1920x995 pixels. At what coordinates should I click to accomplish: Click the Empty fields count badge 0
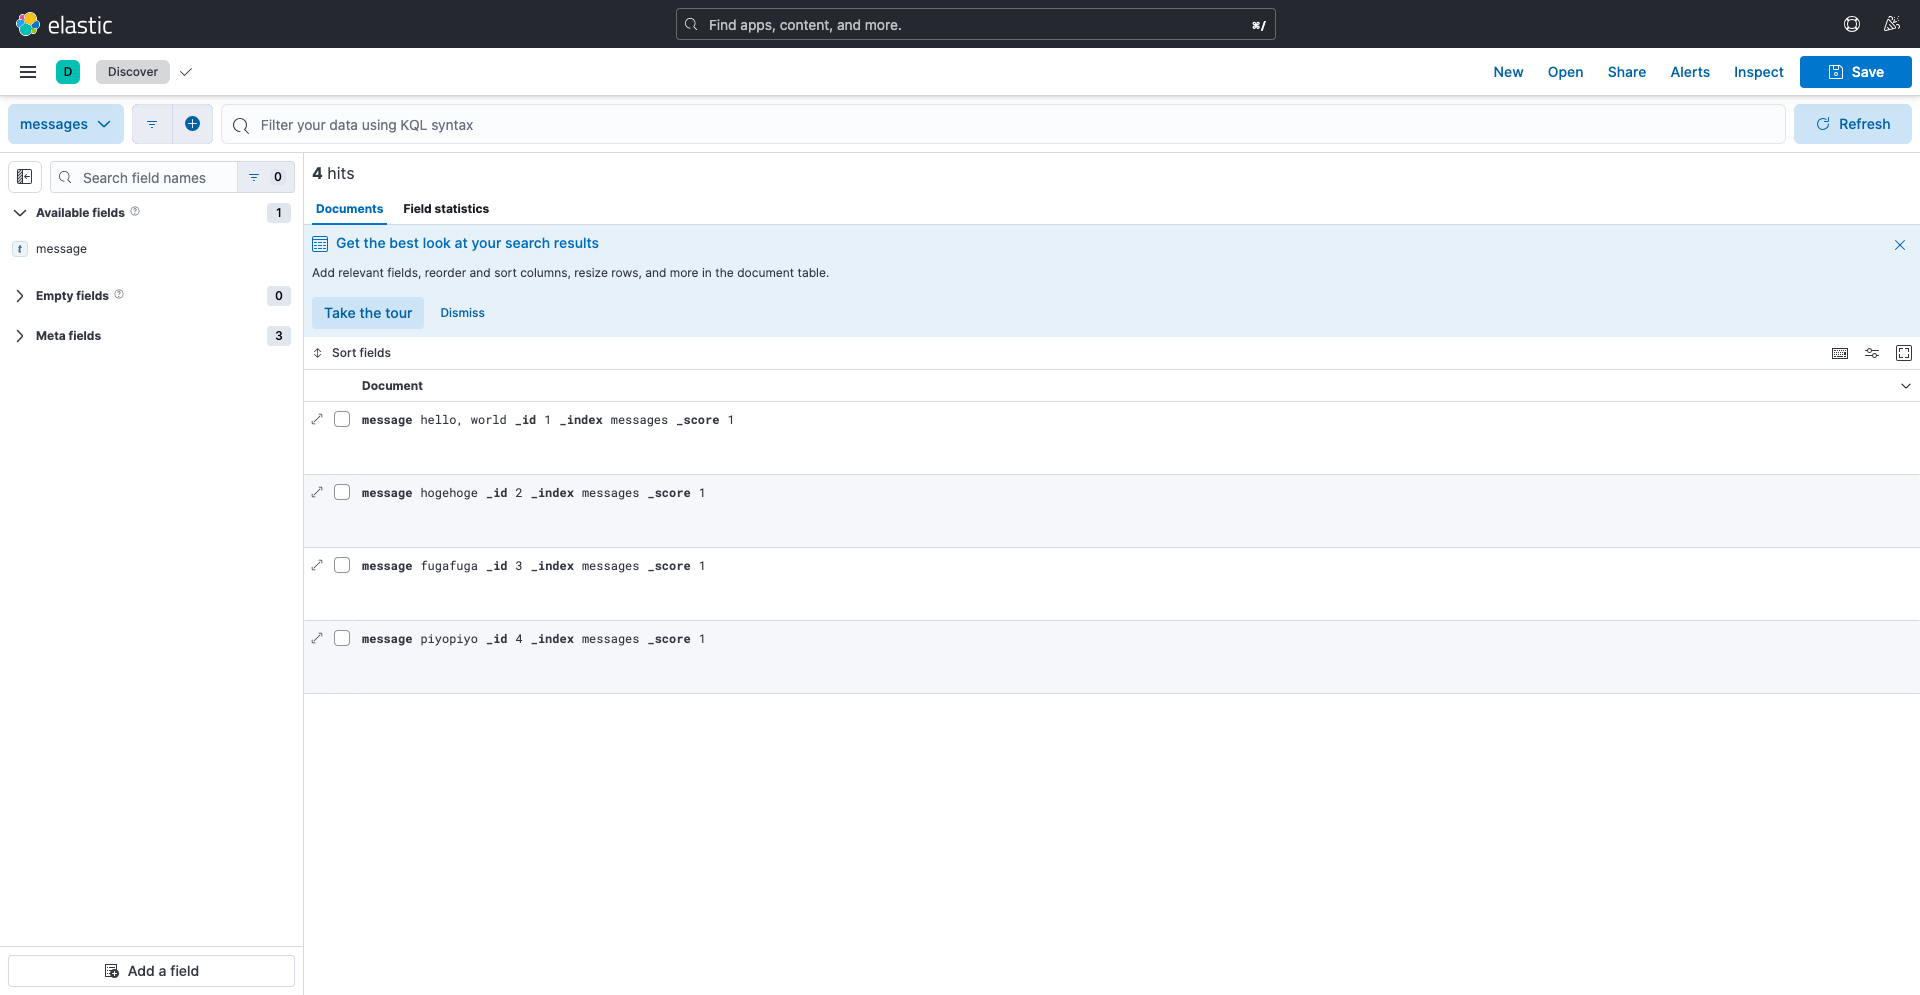(279, 296)
